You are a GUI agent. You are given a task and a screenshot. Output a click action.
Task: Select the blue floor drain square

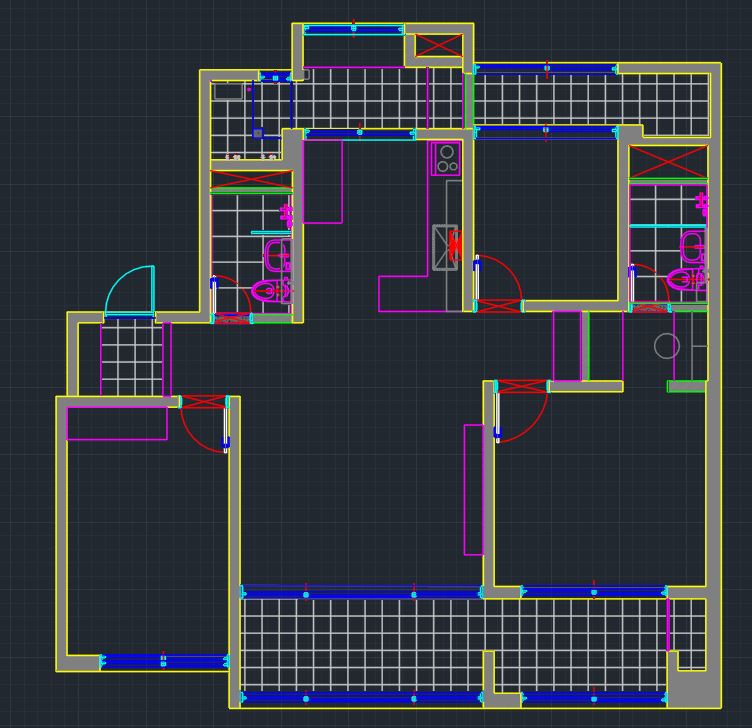point(257,133)
